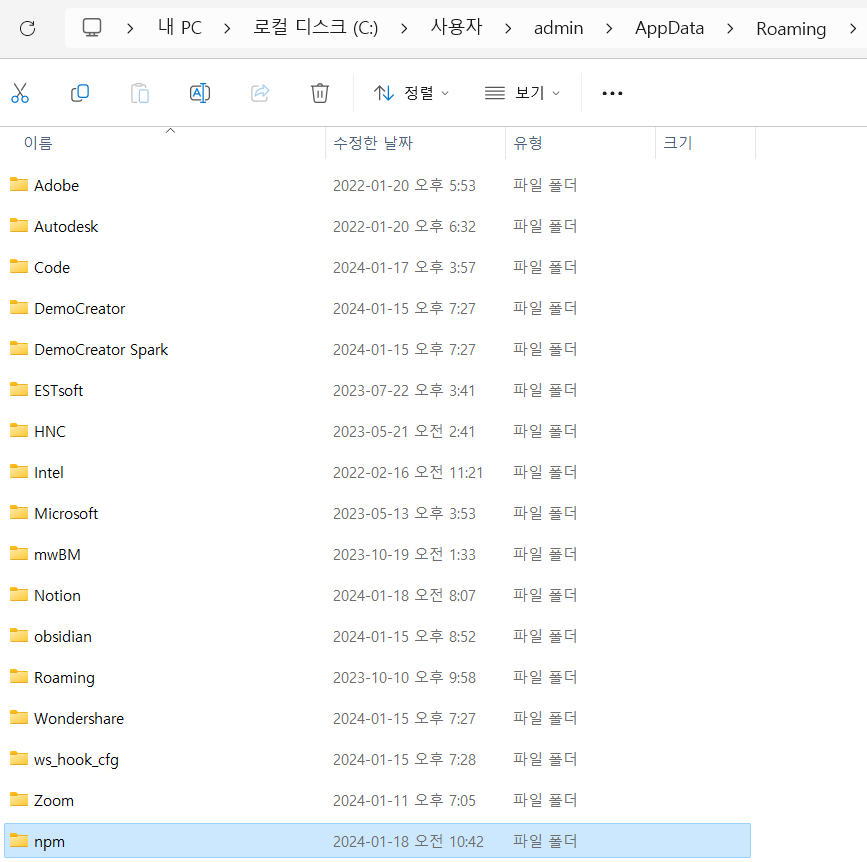Expand the chevron after AppData
The image size is (867, 862).
(730, 28)
